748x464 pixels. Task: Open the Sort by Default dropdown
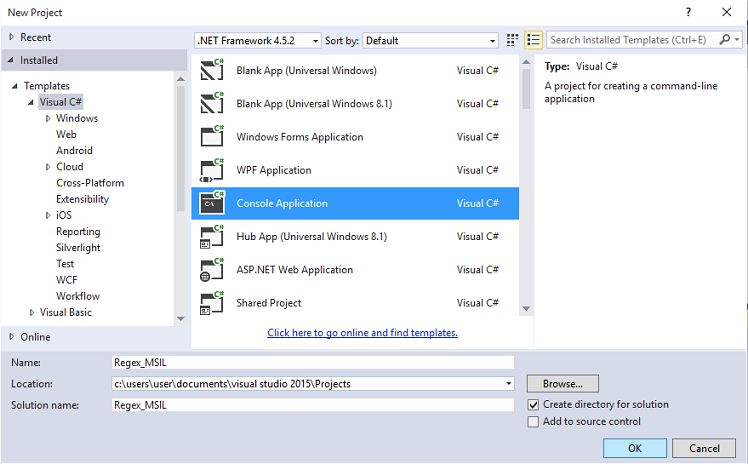[430, 41]
